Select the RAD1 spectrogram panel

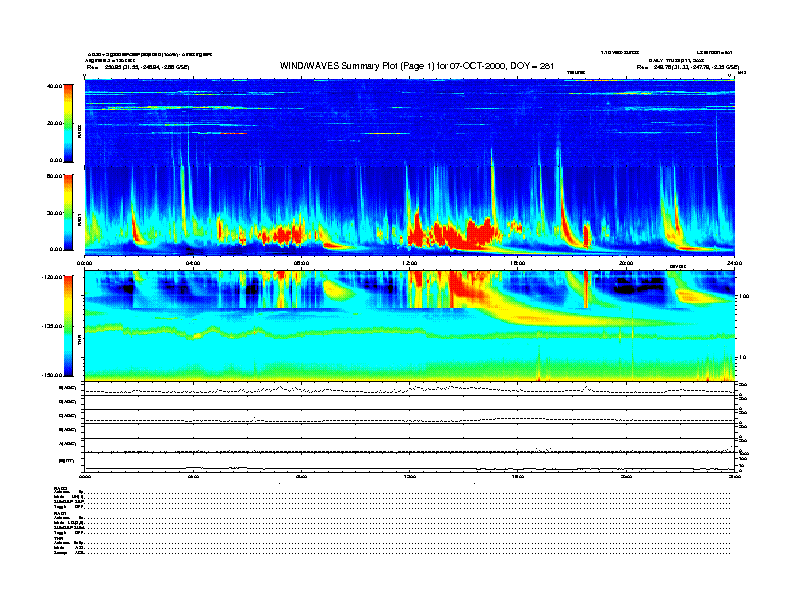[410, 211]
